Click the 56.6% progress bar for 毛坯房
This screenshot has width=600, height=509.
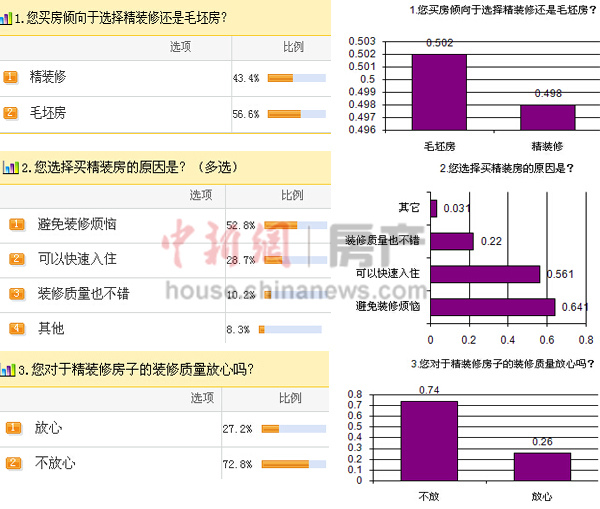click(297, 114)
